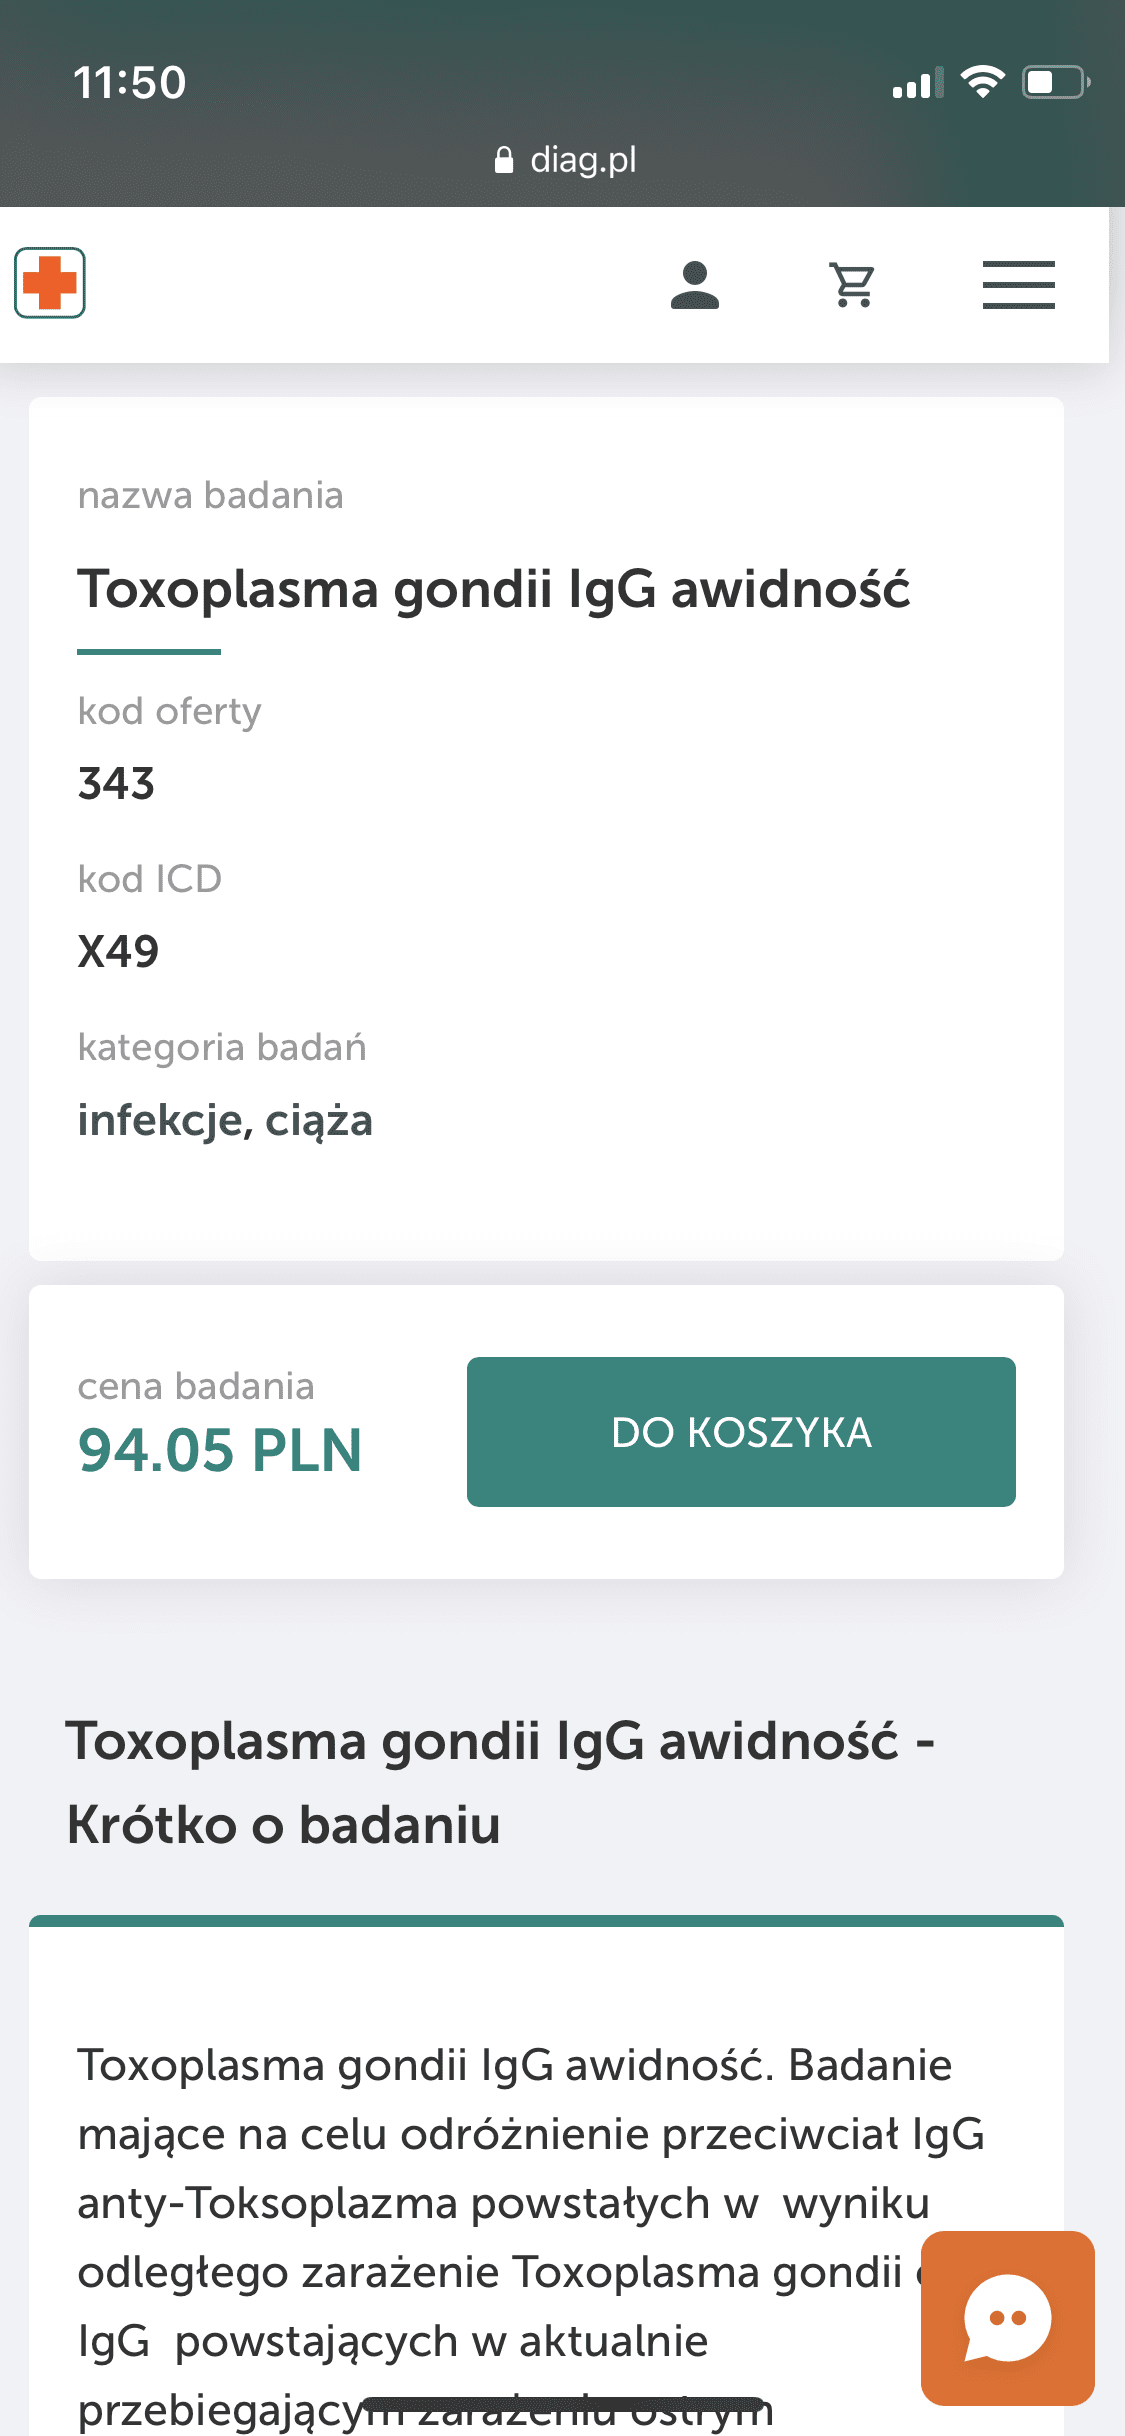Select the ICD code X49

[119, 952]
